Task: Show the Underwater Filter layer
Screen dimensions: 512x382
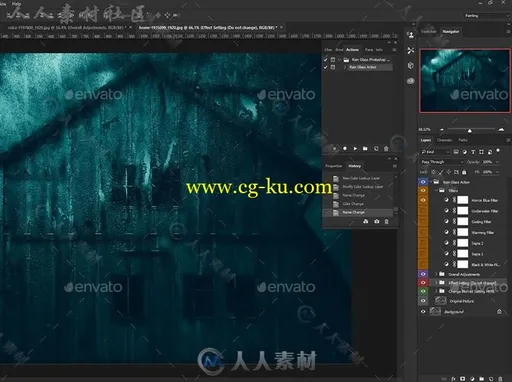Action: 423,211
